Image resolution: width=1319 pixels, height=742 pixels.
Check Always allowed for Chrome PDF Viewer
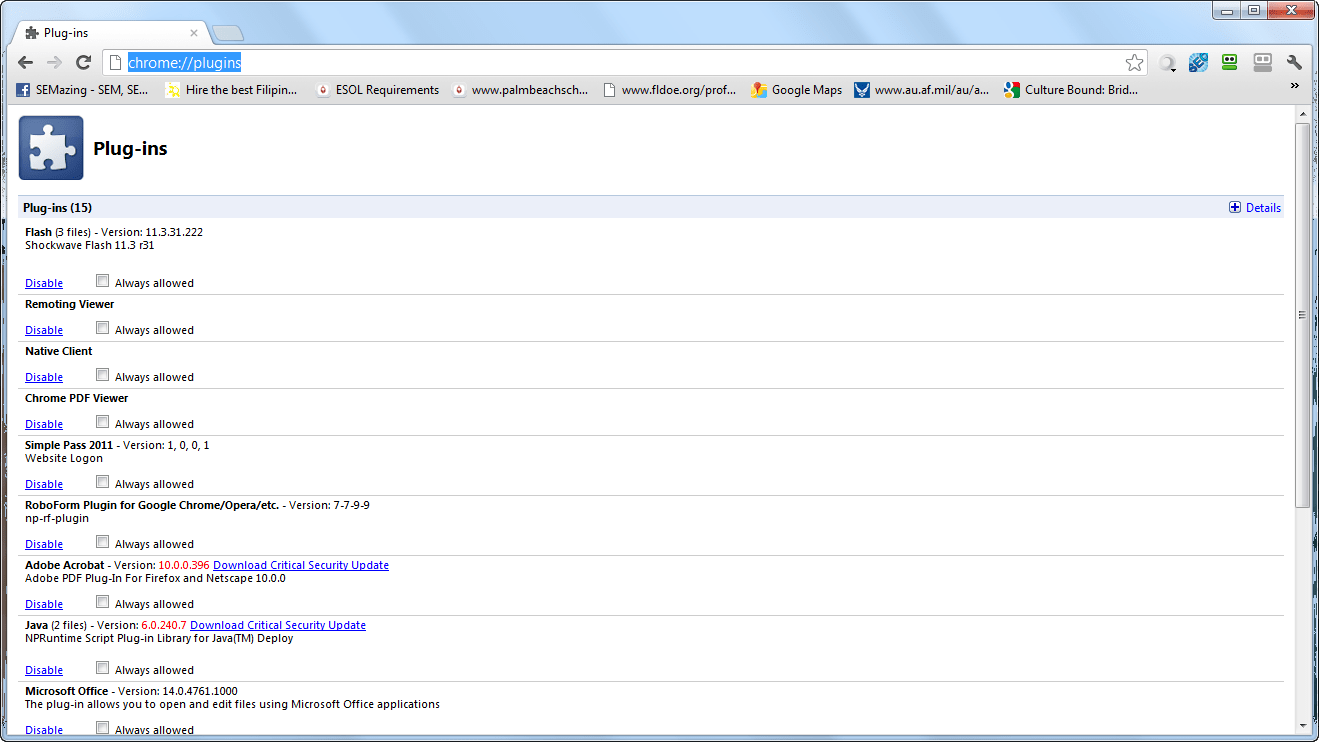103,422
